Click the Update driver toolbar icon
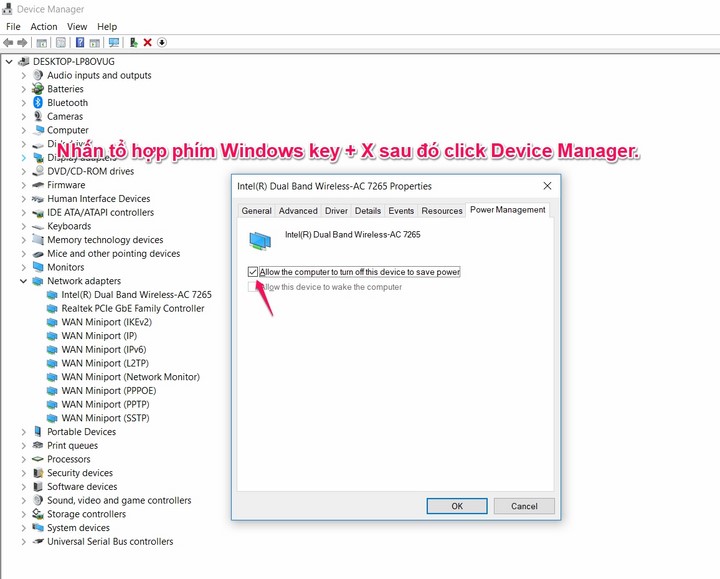The height and width of the screenshot is (579, 720). point(133,43)
